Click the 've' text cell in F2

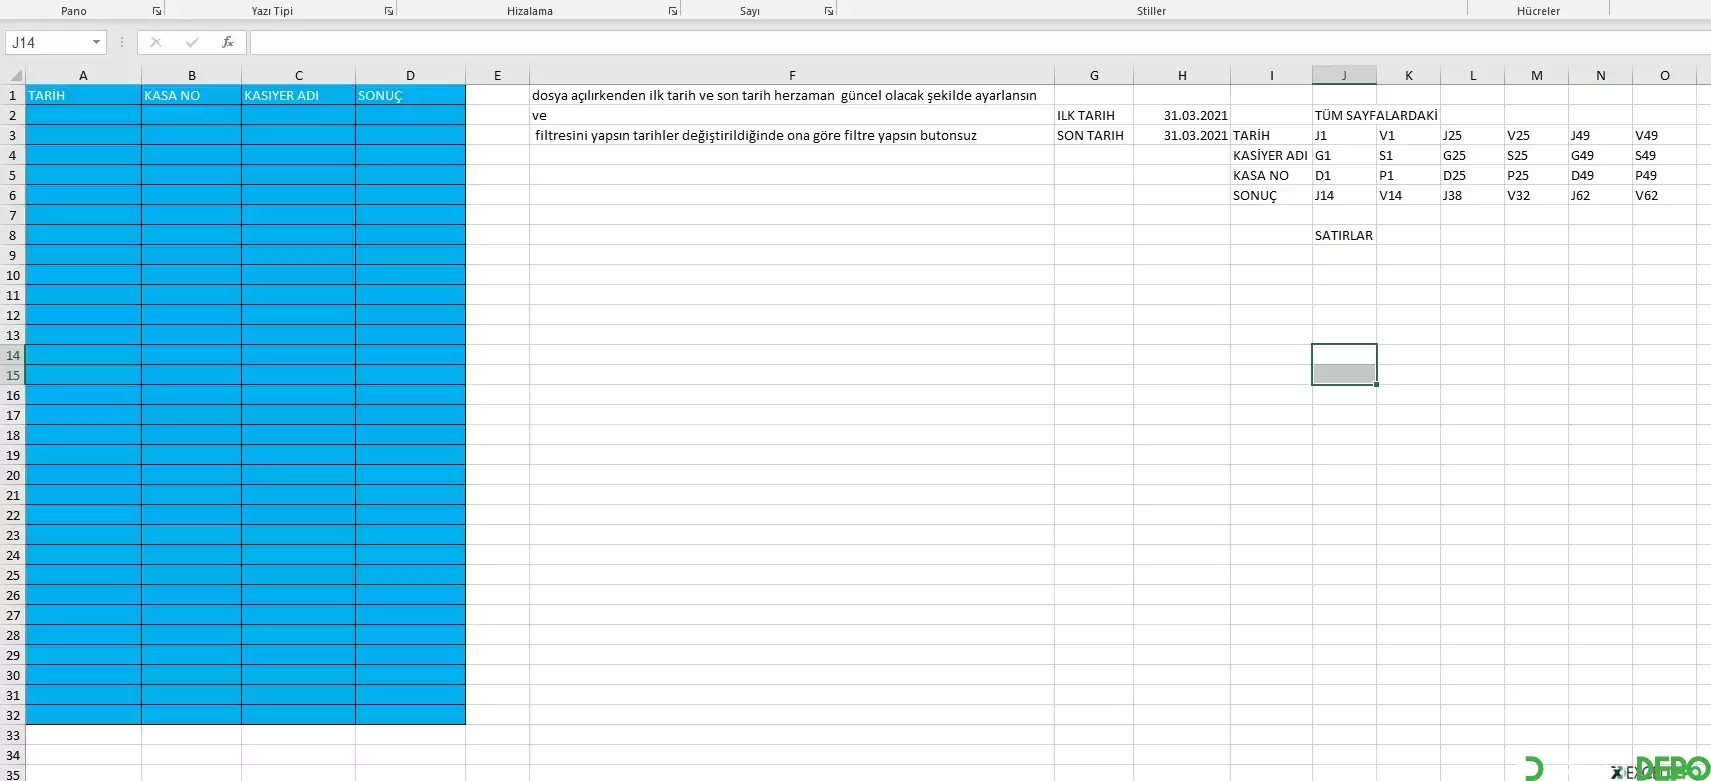792,115
